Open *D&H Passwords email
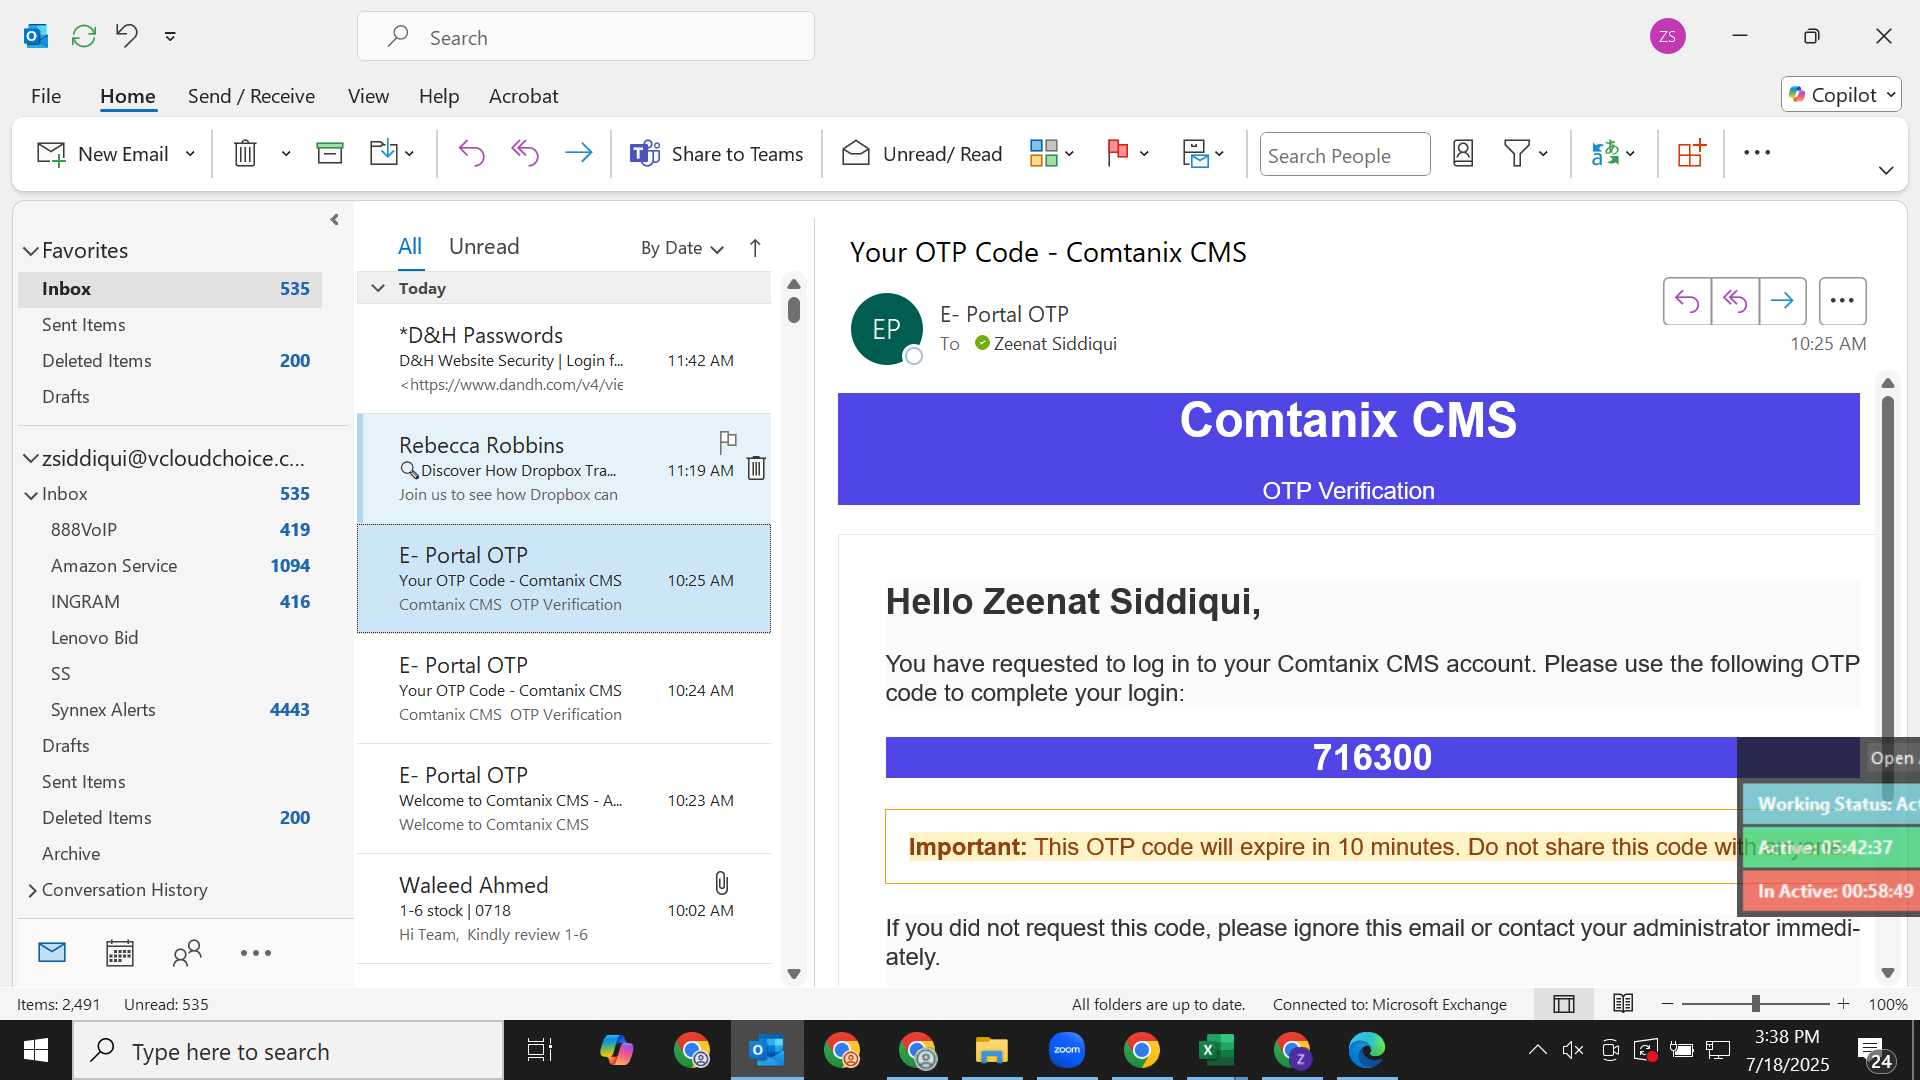The width and height of the screenshot is (1920, 1080). (x=564, y=359)
